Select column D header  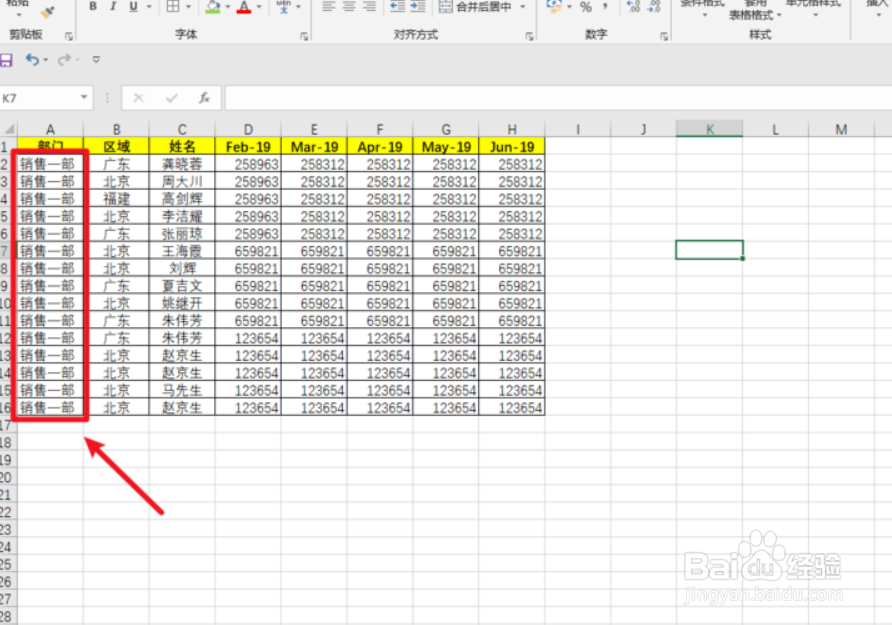248,129
